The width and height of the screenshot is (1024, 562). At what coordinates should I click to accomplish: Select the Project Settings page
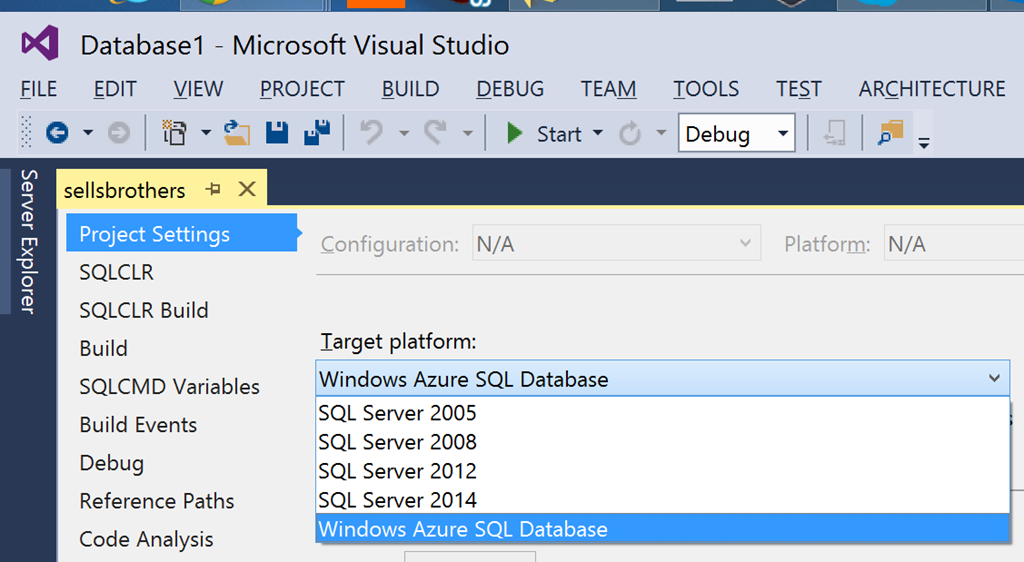(182, 233)
